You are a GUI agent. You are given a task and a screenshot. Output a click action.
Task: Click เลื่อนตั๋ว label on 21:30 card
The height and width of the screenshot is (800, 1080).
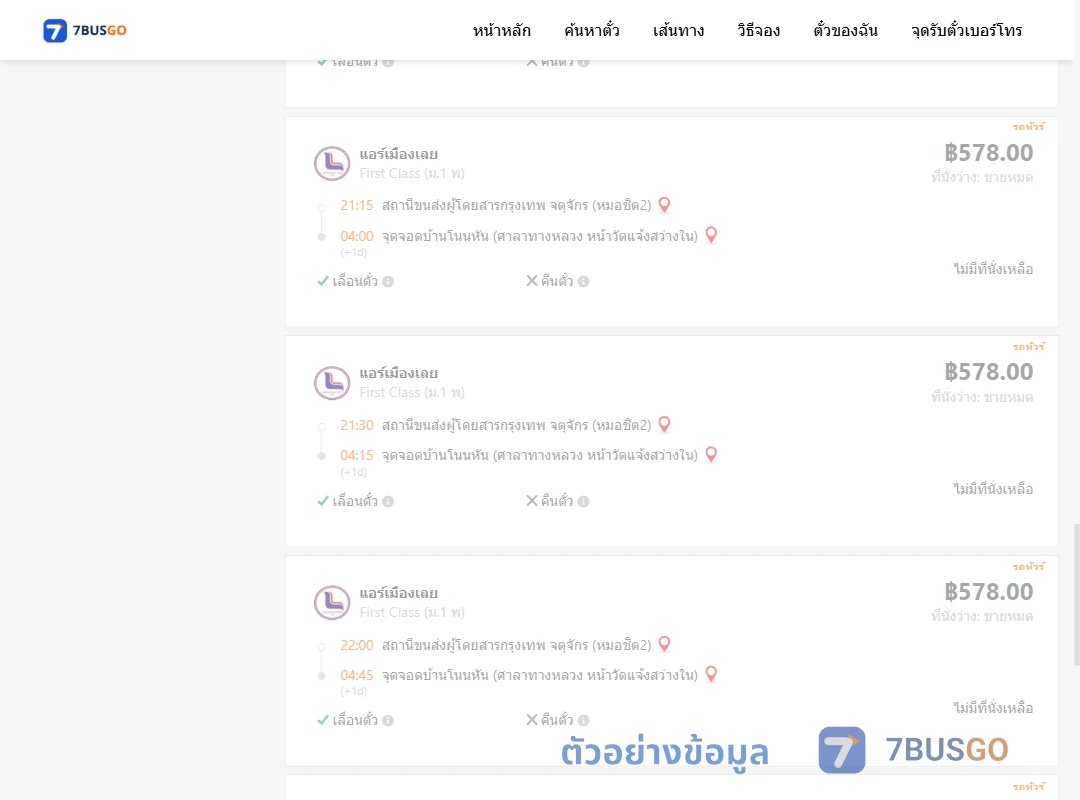355,501
